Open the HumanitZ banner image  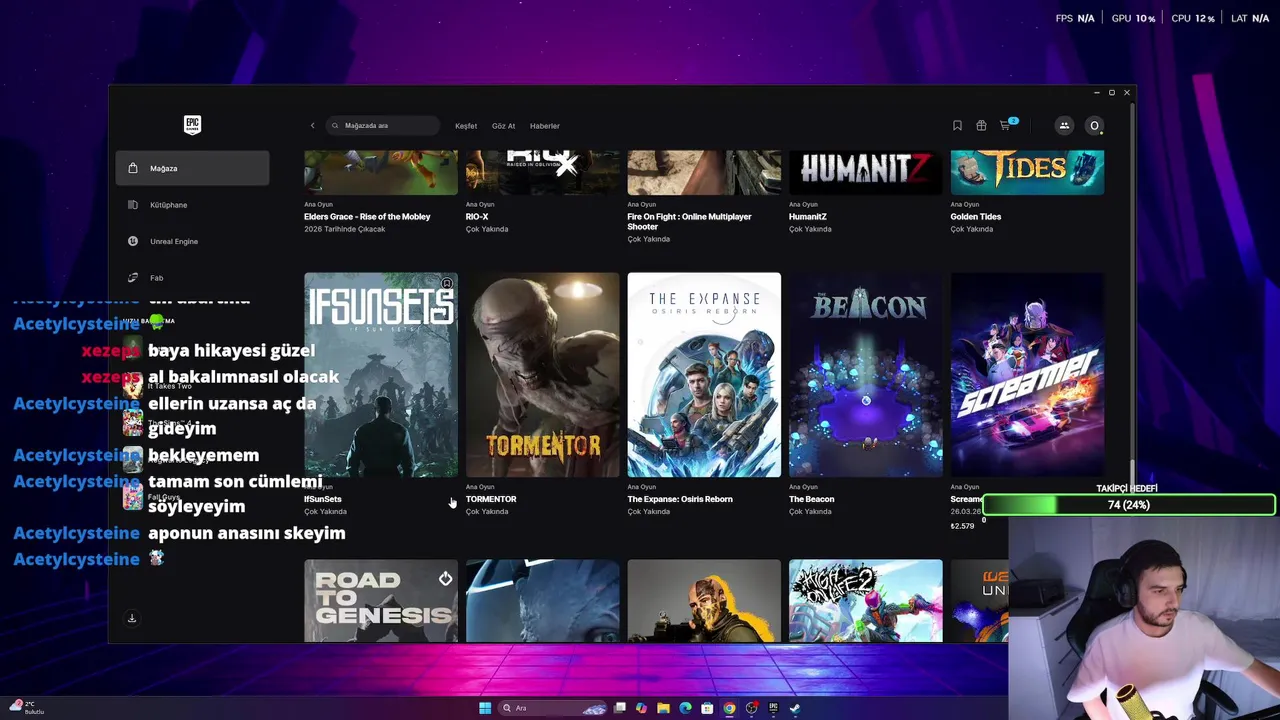pyautogui.click(x=866, y=172)
